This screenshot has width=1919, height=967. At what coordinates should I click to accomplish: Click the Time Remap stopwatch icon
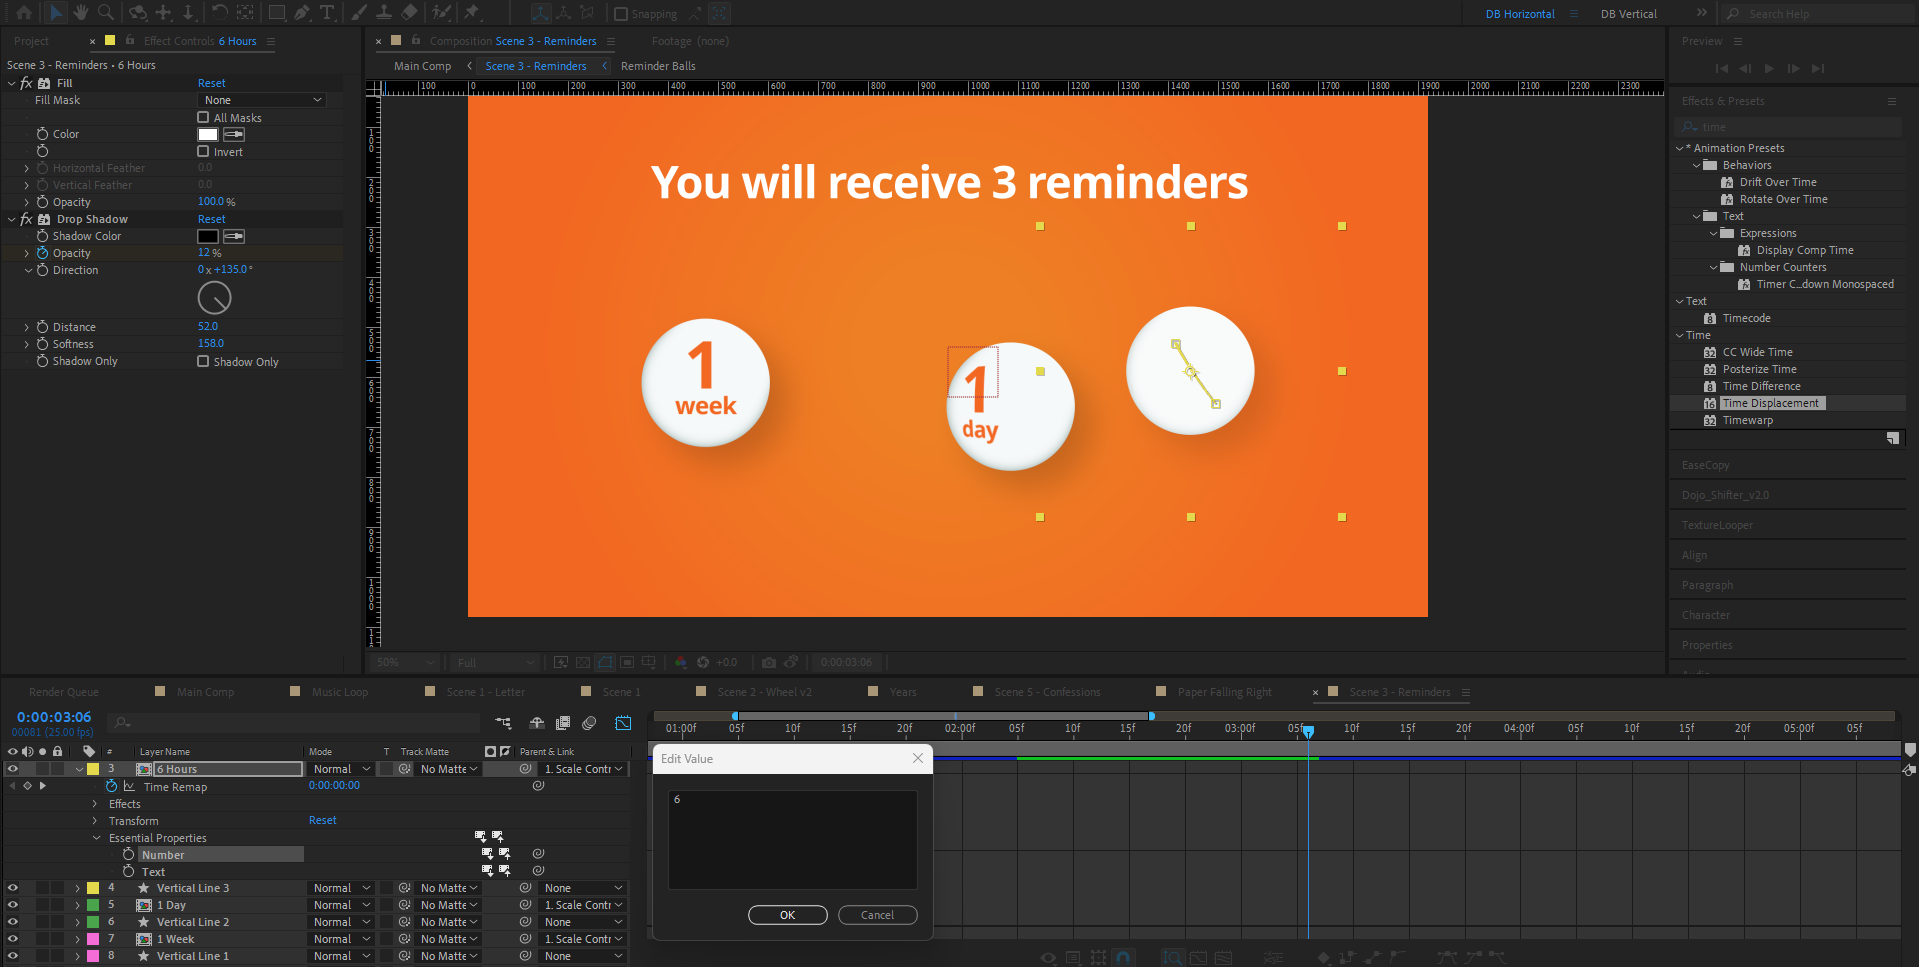(112, 787)
